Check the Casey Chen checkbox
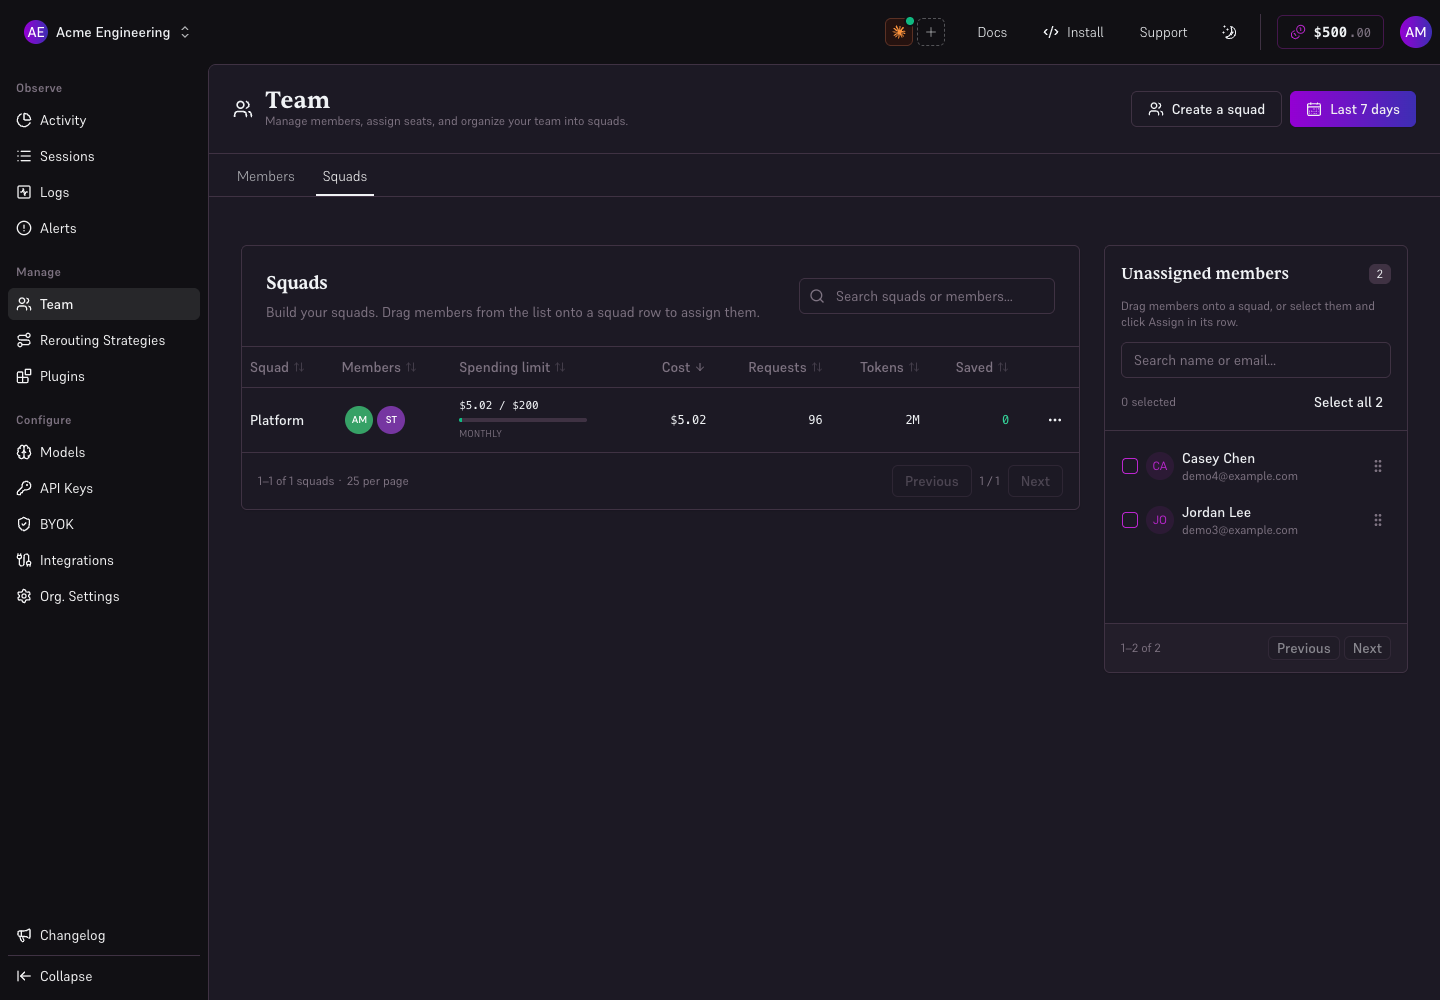Image resolution: width=1440 pixels, height=1000 pixels. (x=1130, y=466)
